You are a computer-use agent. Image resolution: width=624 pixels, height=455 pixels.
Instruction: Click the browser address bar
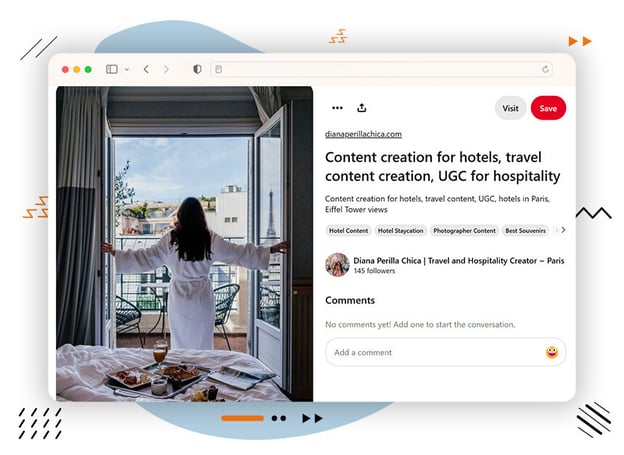tap(381, 69)
